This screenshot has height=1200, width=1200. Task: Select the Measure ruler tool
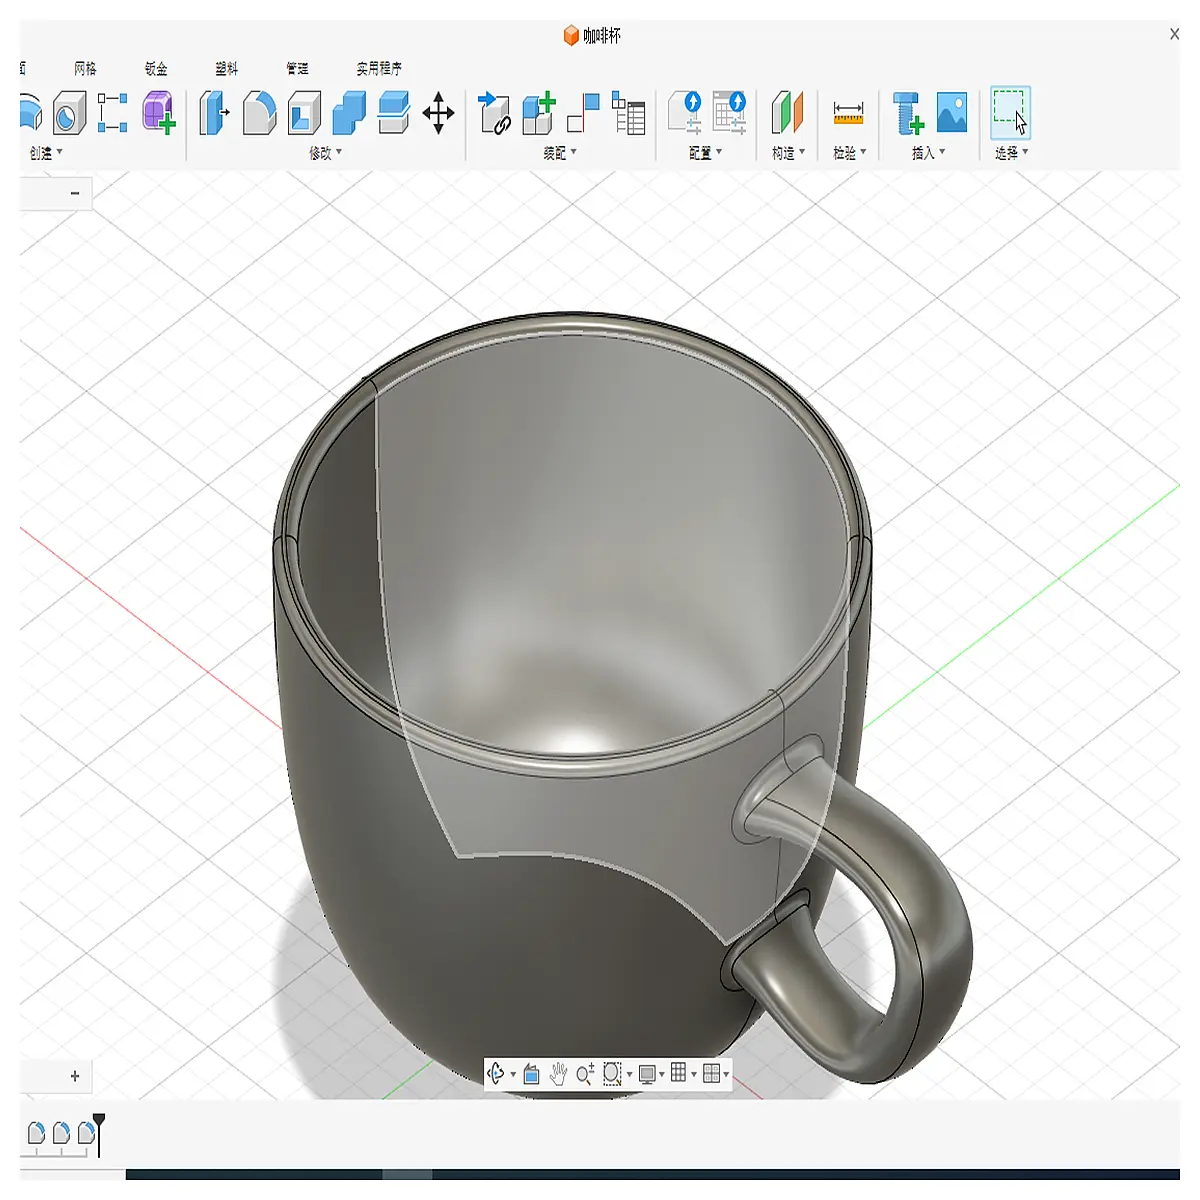[848, 113]
